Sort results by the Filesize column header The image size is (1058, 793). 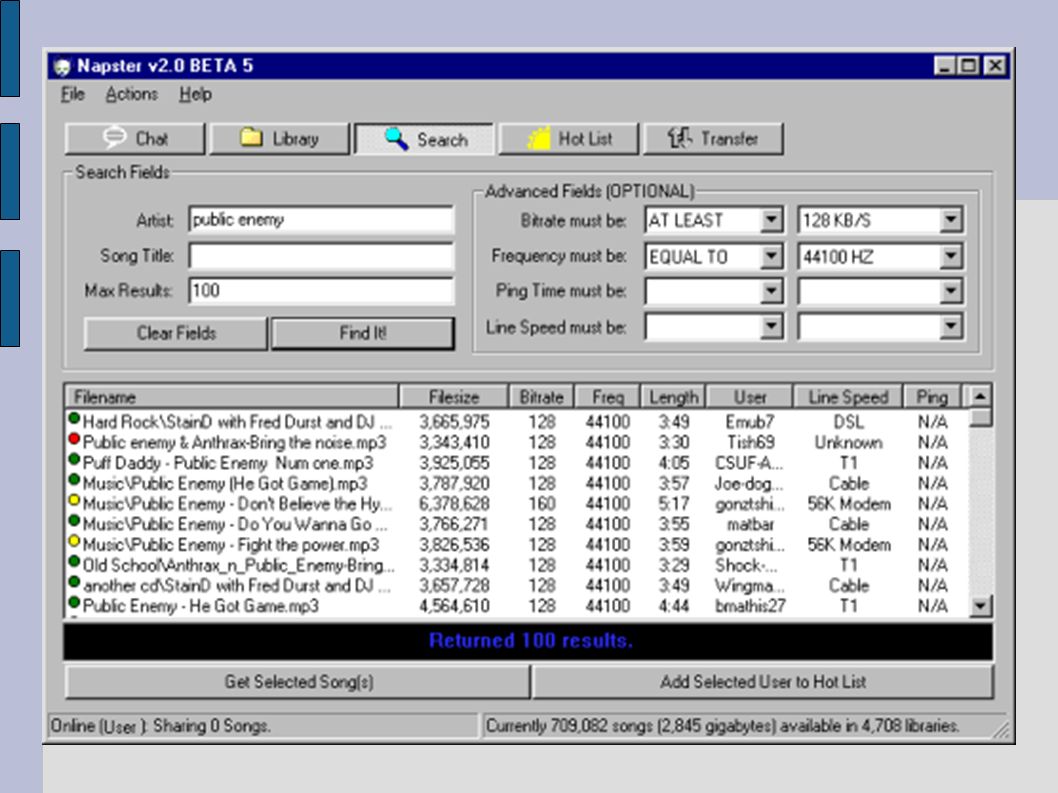click(453, 397)
